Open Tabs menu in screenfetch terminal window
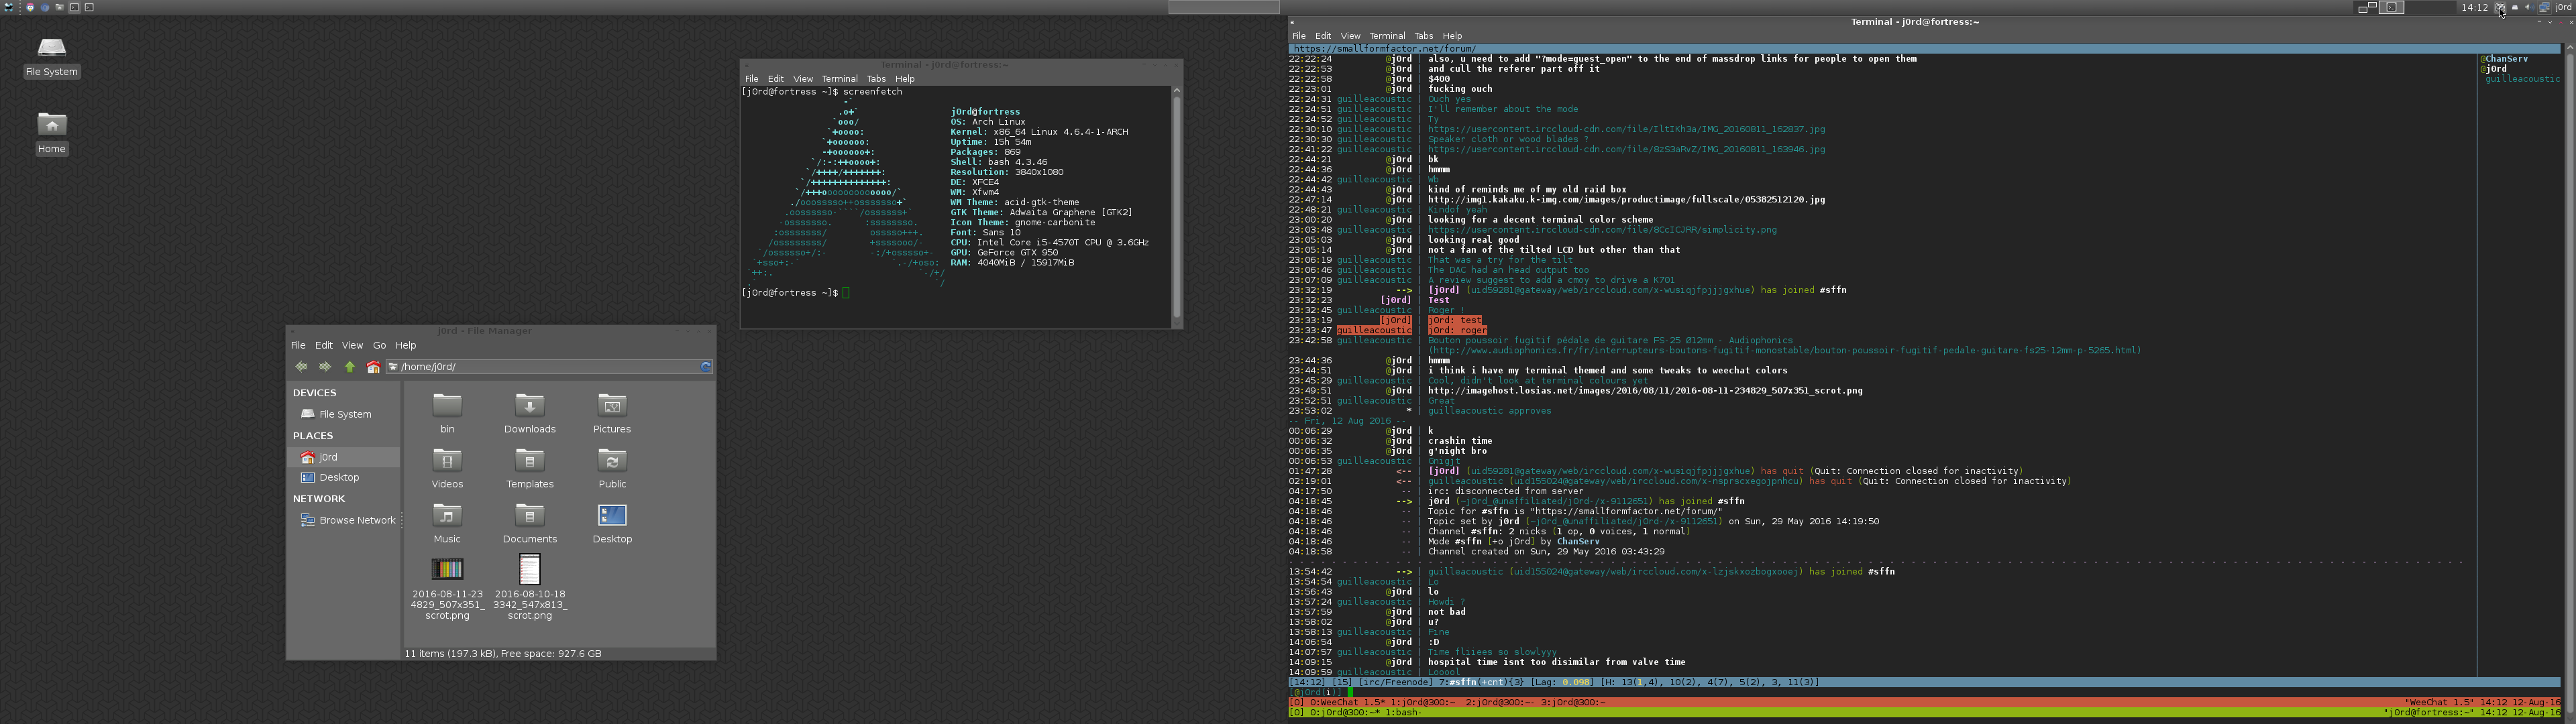Viewport: 2576px width, 724px height. pos(877,79)
